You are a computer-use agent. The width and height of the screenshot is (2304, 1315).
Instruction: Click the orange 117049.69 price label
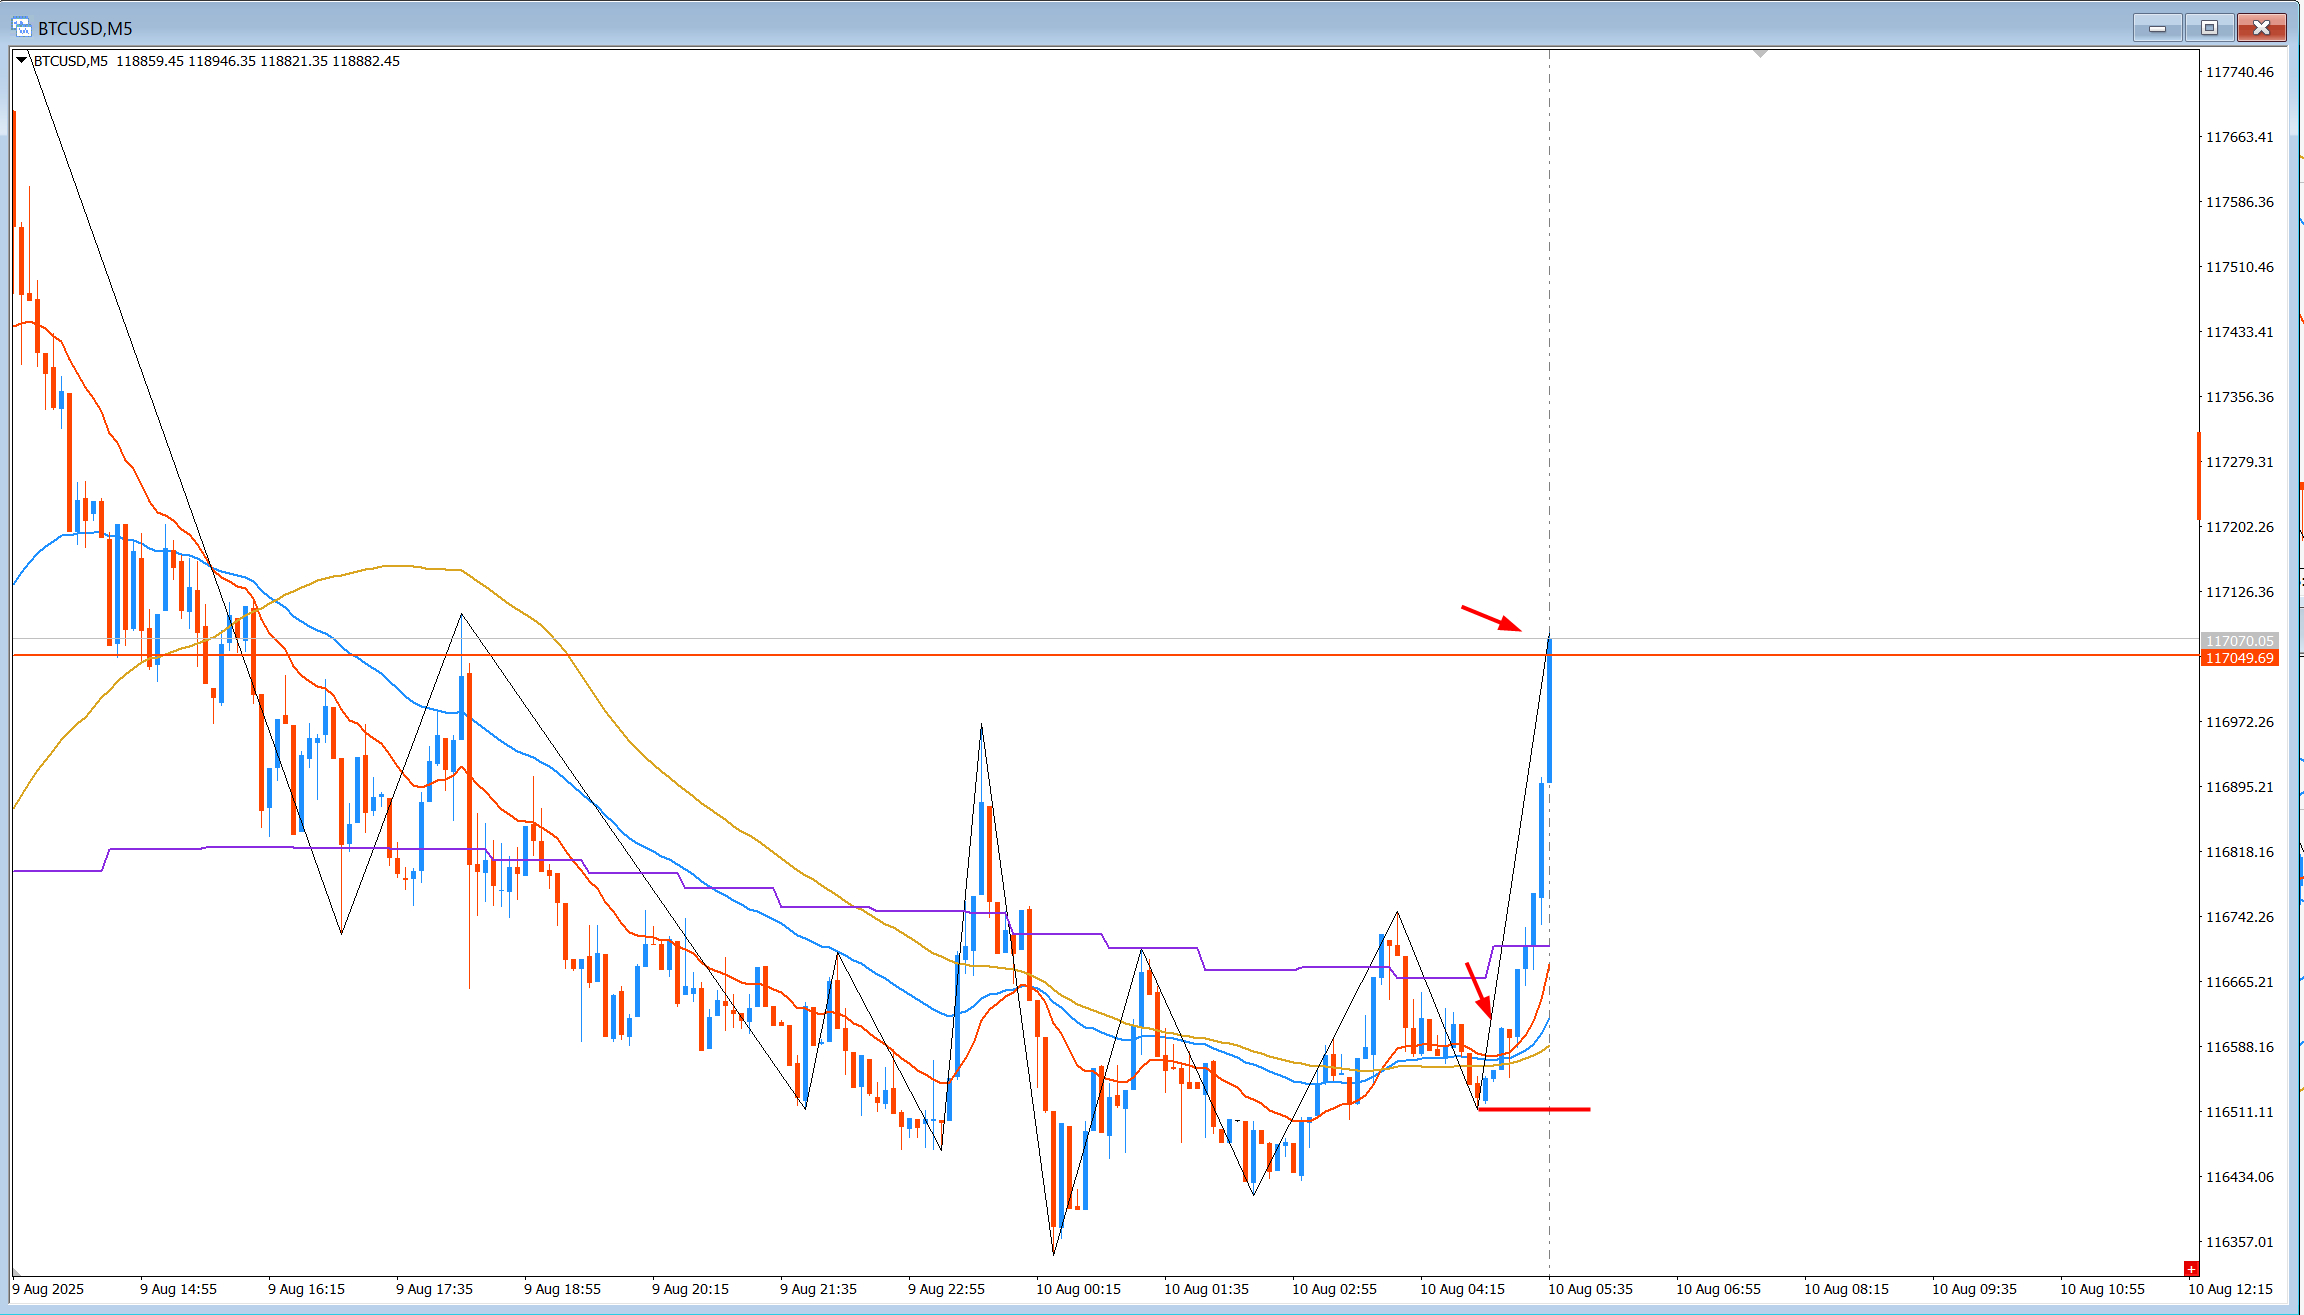point(2239,658)
